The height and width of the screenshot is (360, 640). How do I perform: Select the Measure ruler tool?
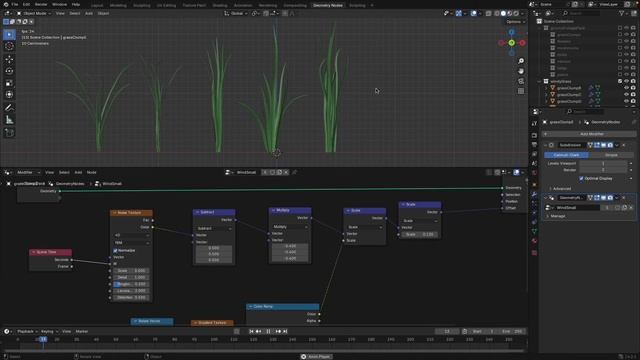tap(9, 120)
